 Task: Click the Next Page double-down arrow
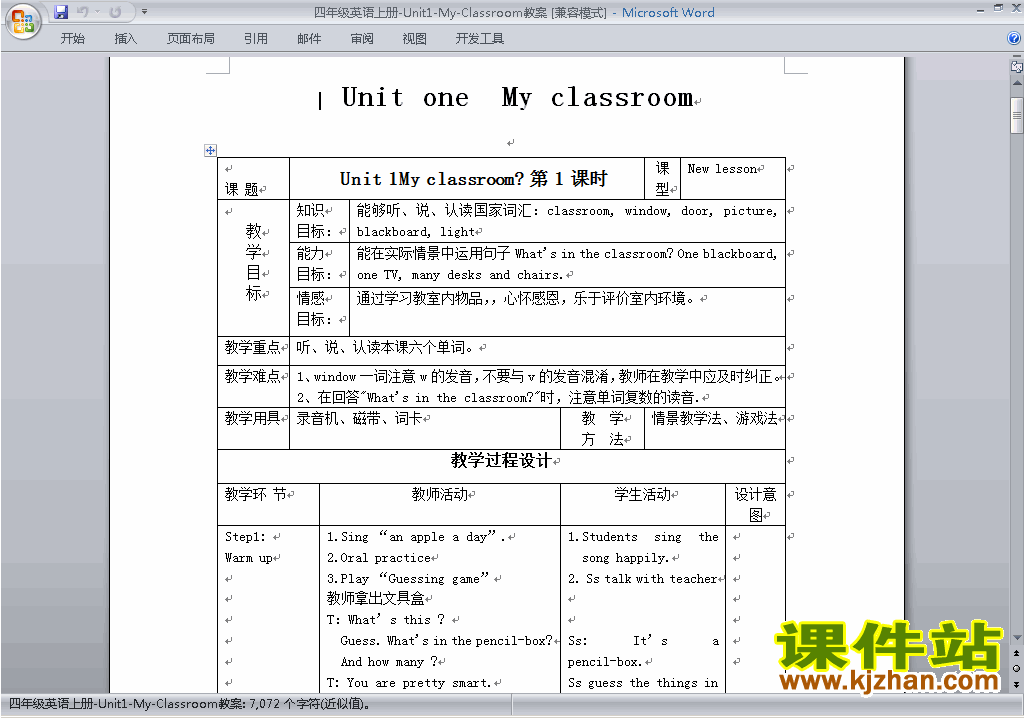[x=1016, y=684]
